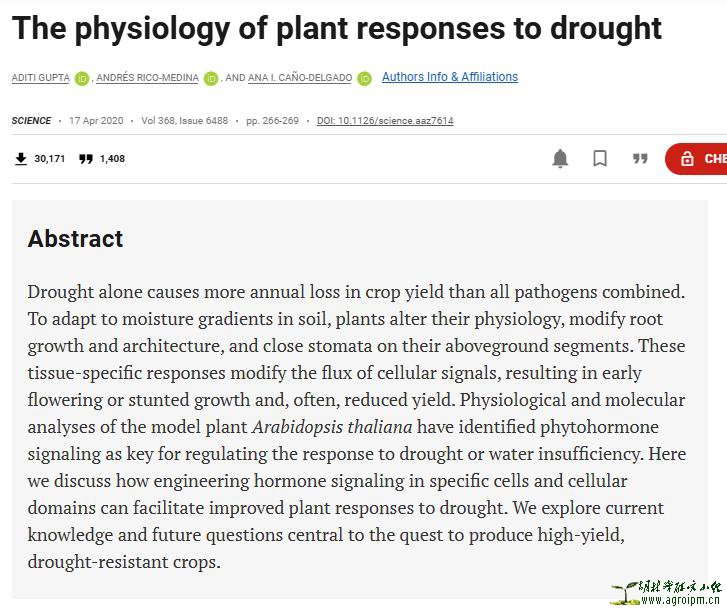Bookmark this article with the bookmark icon
The width and height of the screenshot is (727, 614).
[600, 159]
